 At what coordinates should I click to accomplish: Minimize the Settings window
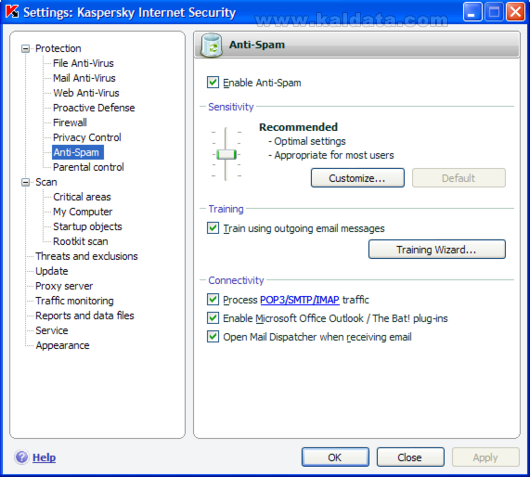tap(472, 12)
